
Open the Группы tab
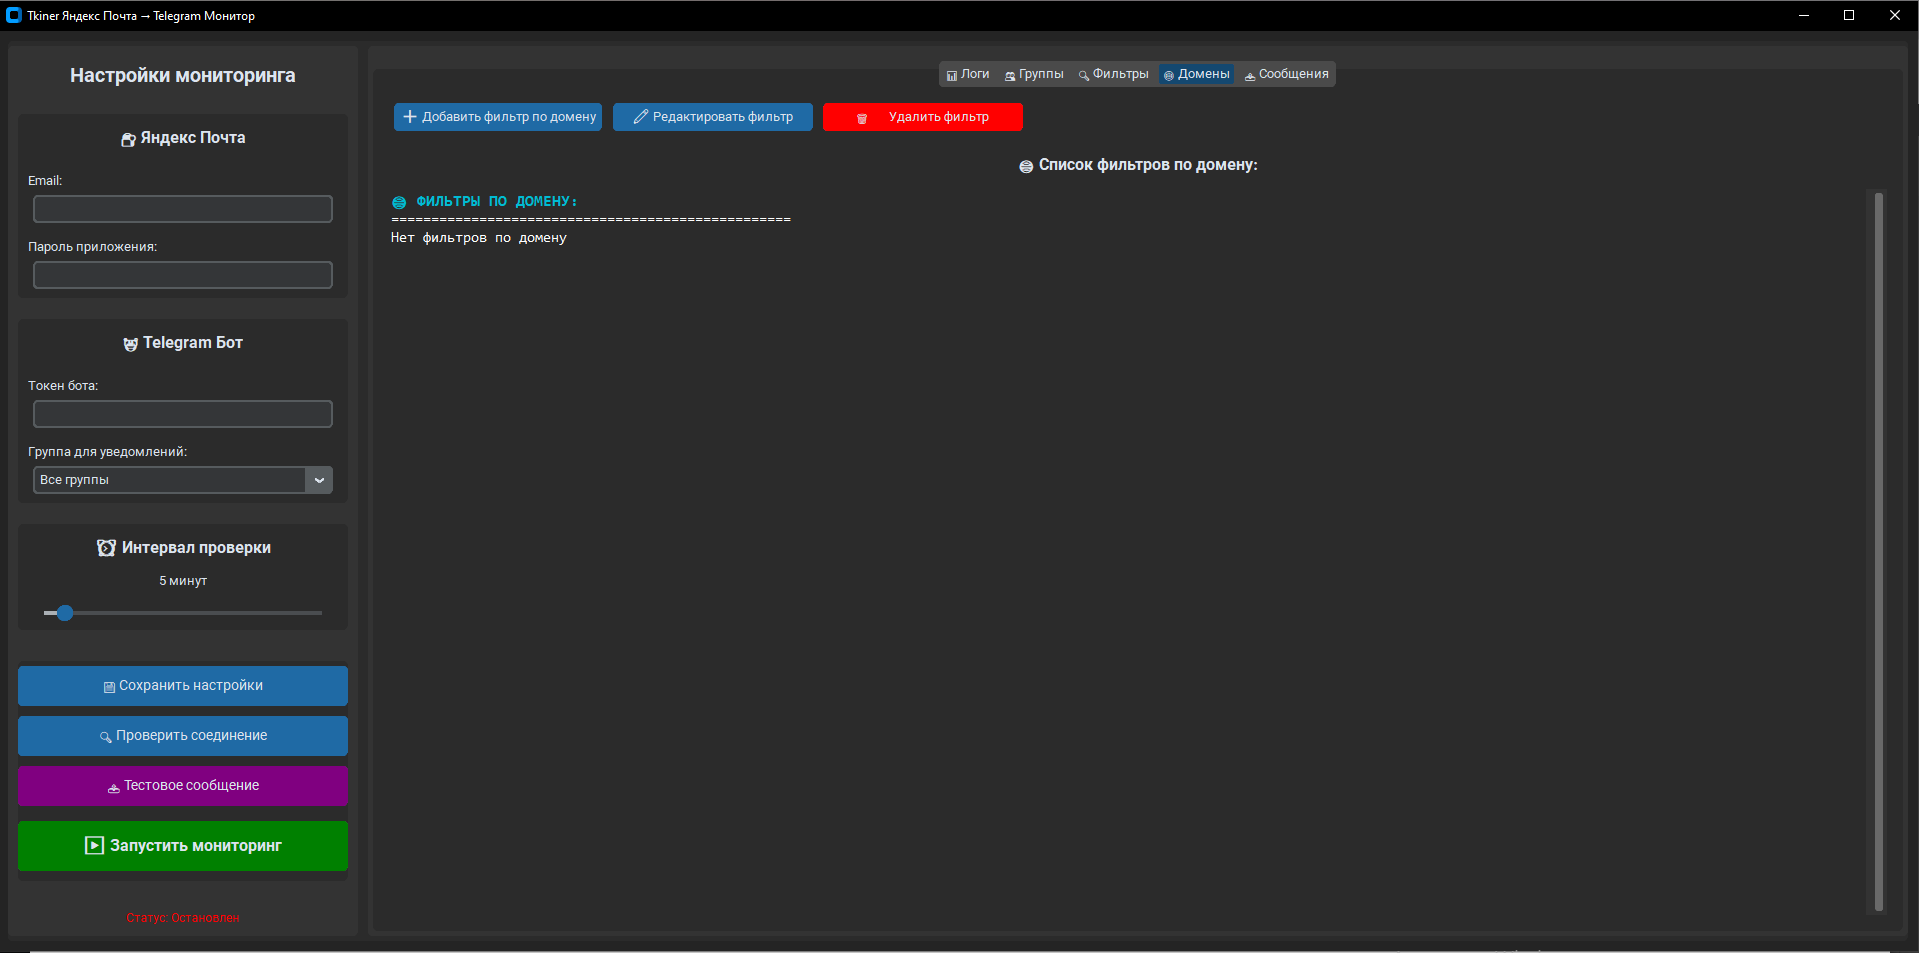(1034, 74)
